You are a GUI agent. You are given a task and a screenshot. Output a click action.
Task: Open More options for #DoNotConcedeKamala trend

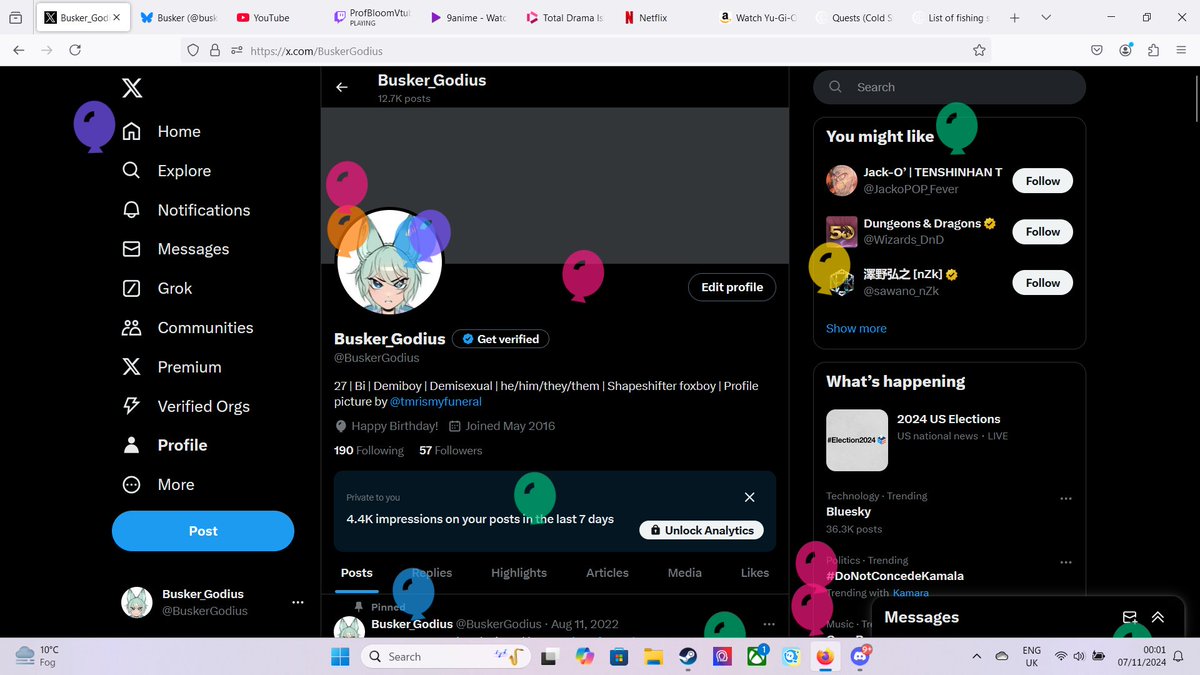[x=1066, y=562]
